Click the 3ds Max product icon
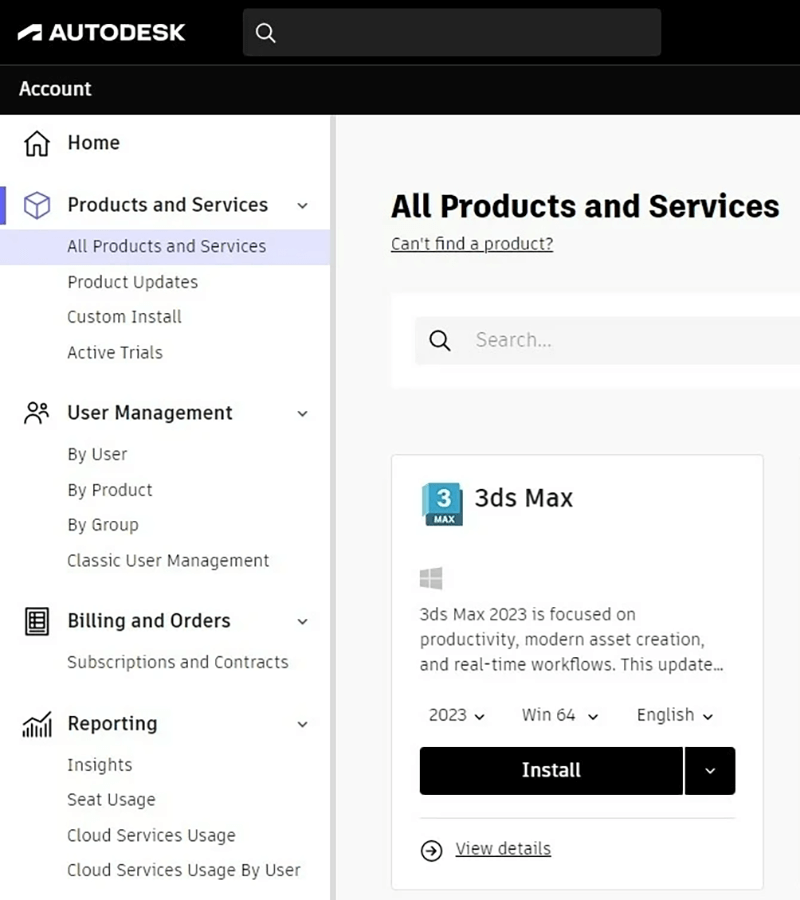Screen dimensions: 800x900 pyautogui.click(x=442, y=504)
